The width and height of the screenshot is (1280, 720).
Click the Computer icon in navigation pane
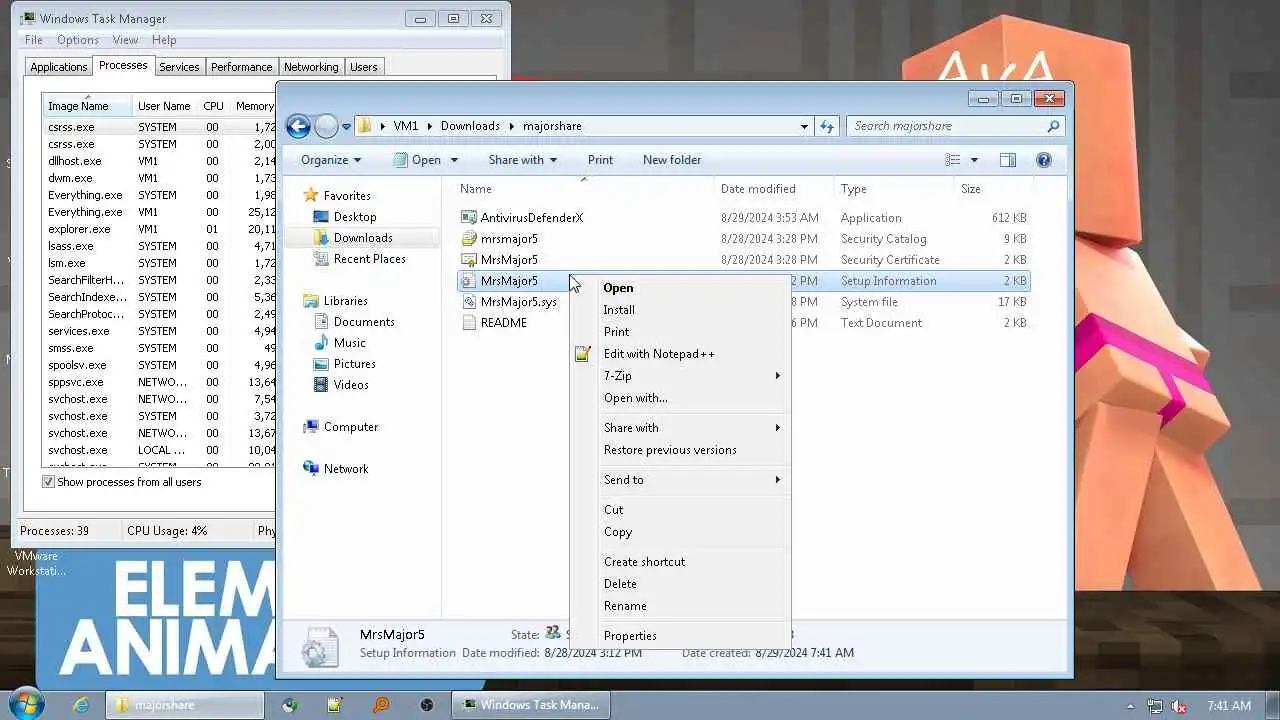[311, 427]
